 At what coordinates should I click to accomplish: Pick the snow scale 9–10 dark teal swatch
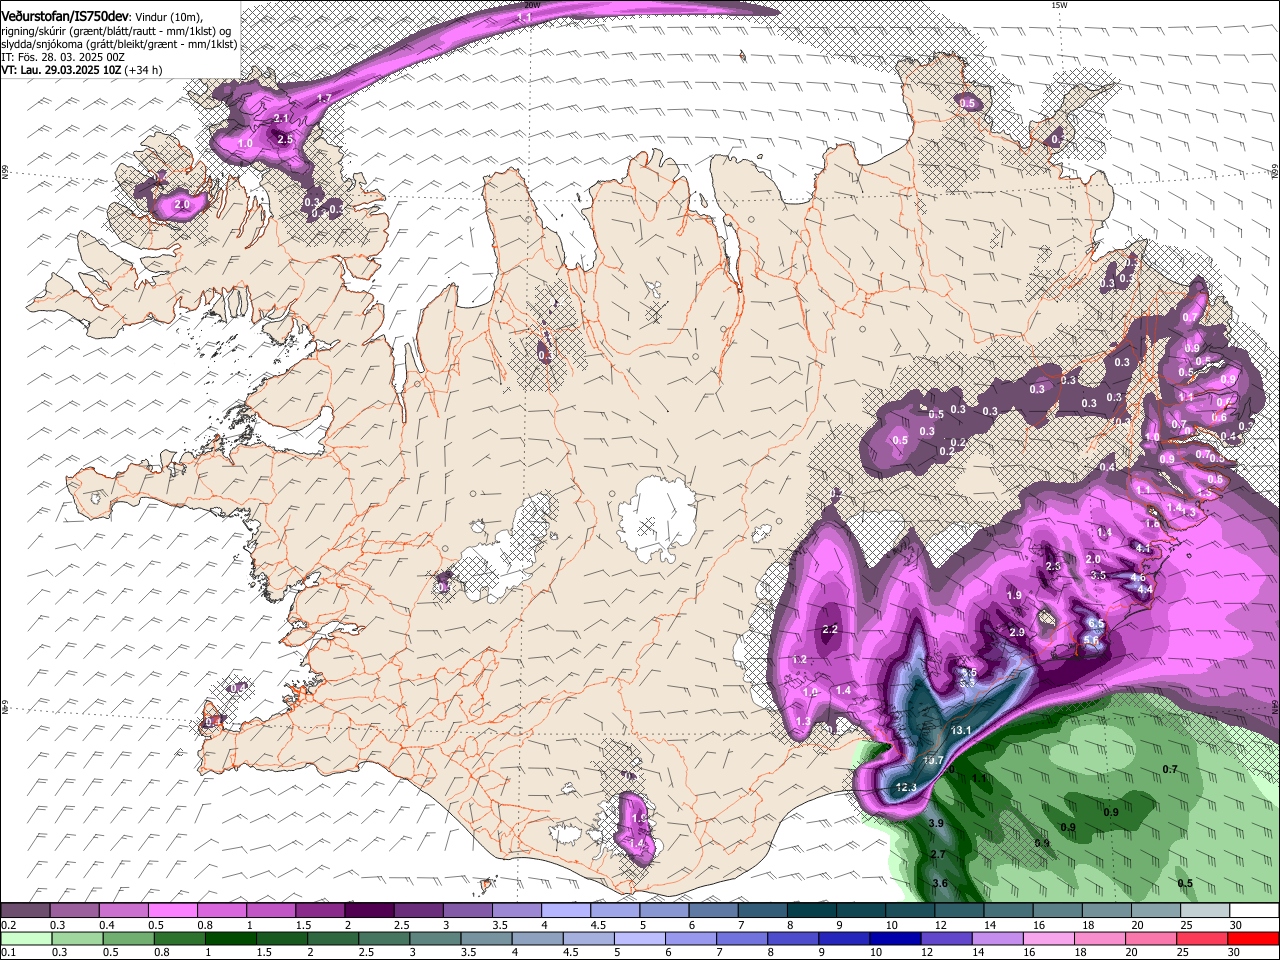coord(862,911)
